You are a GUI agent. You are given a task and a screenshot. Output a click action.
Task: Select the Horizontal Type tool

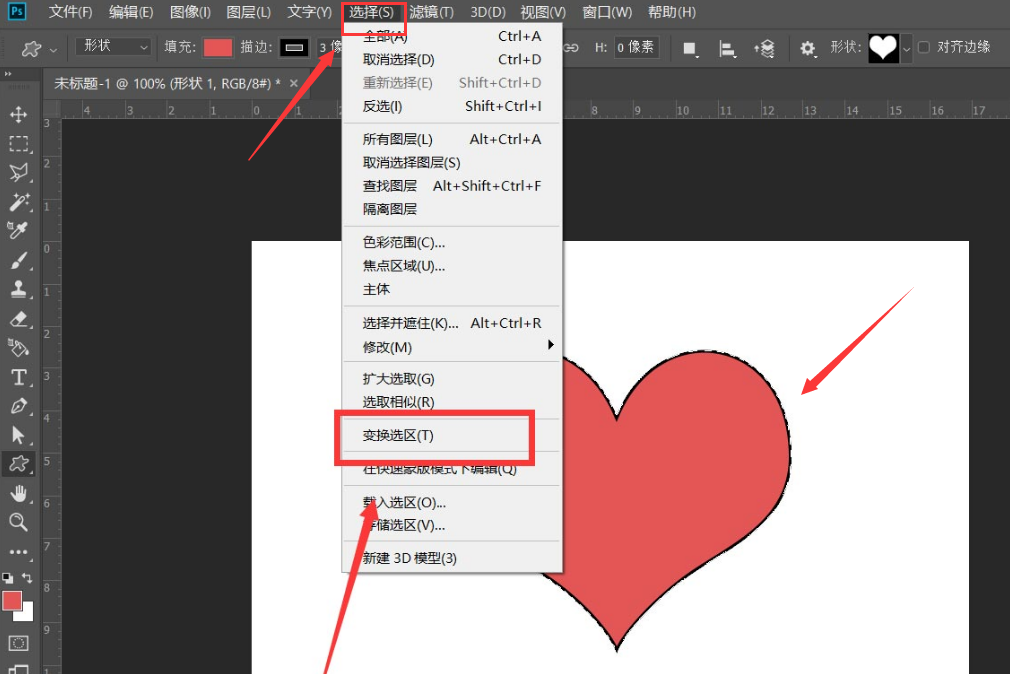pos(18,377)
